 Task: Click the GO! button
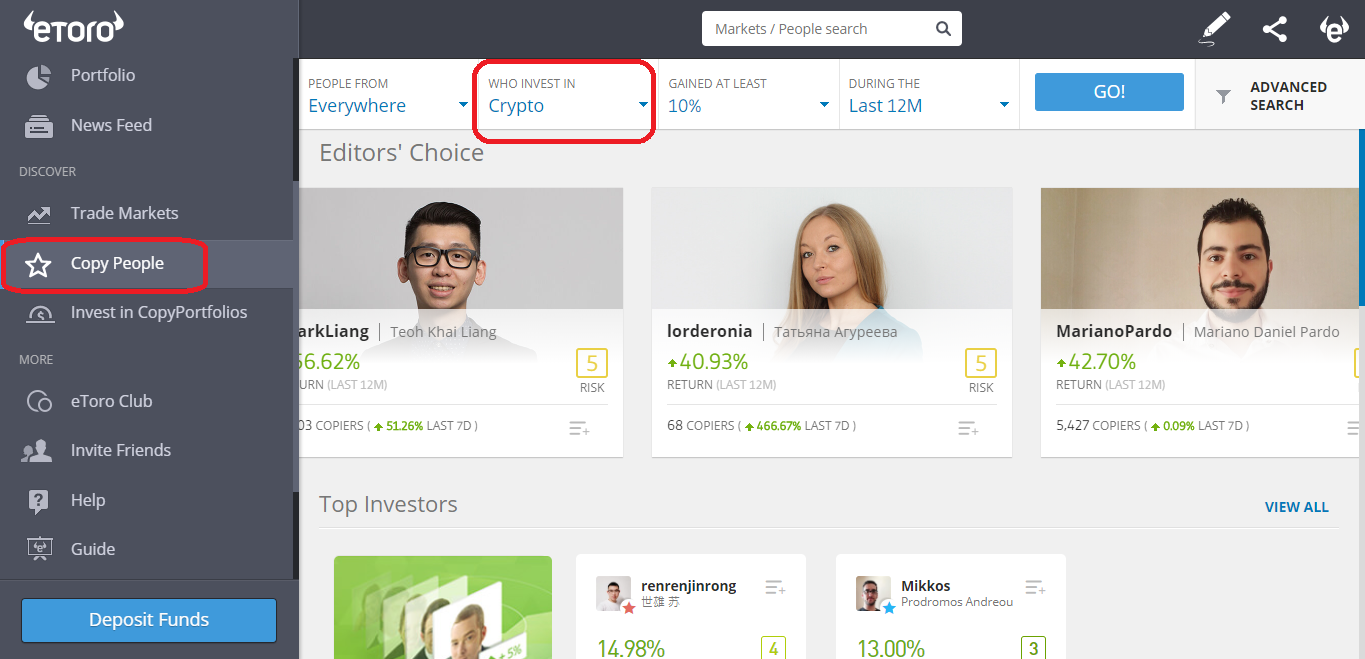click(1109, 92)
